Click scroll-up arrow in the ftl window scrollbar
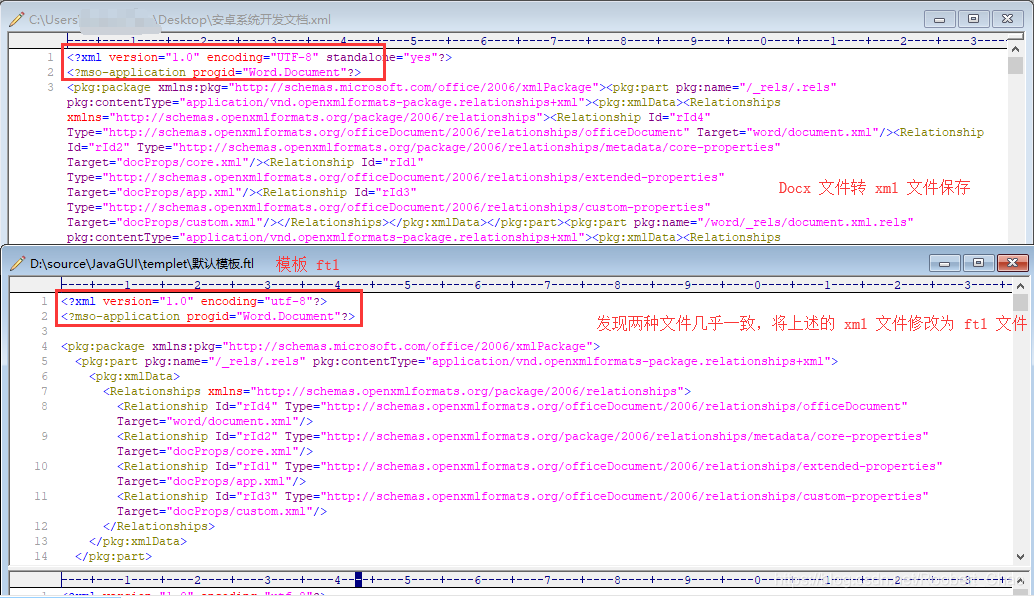1034x598 pixels. tap(1020, 286)
